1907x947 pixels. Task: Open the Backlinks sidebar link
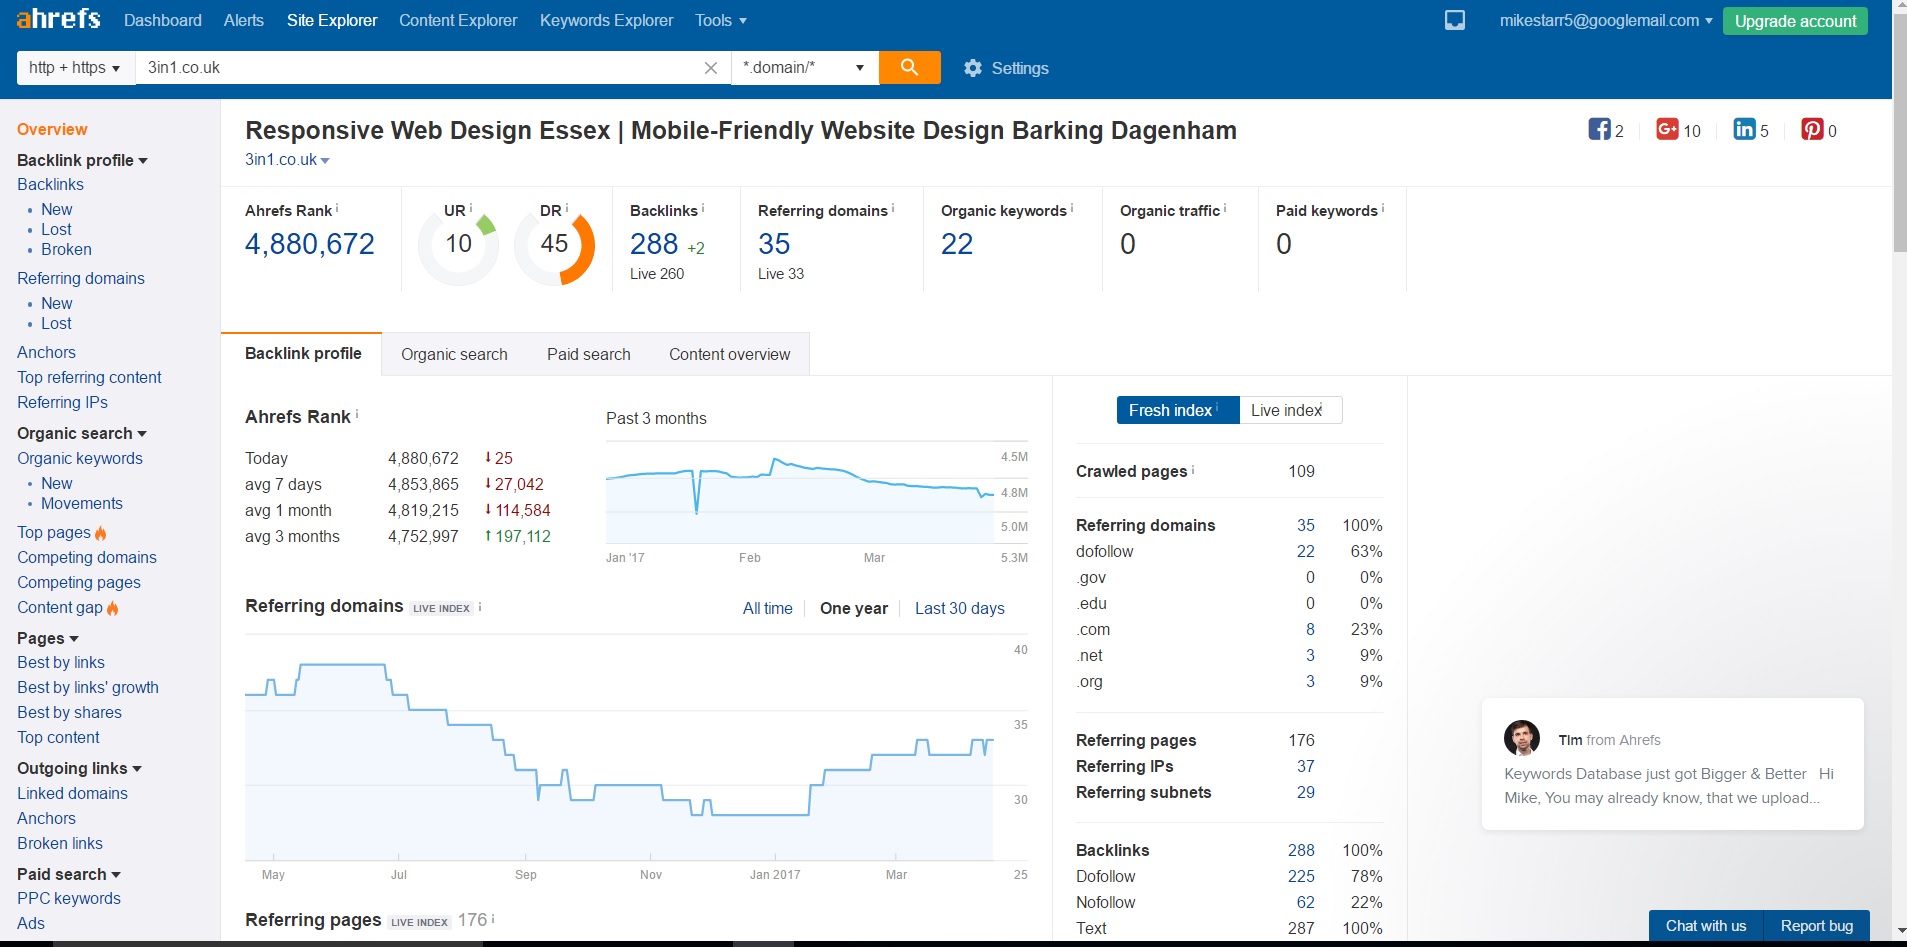click(x=50, y=184)
